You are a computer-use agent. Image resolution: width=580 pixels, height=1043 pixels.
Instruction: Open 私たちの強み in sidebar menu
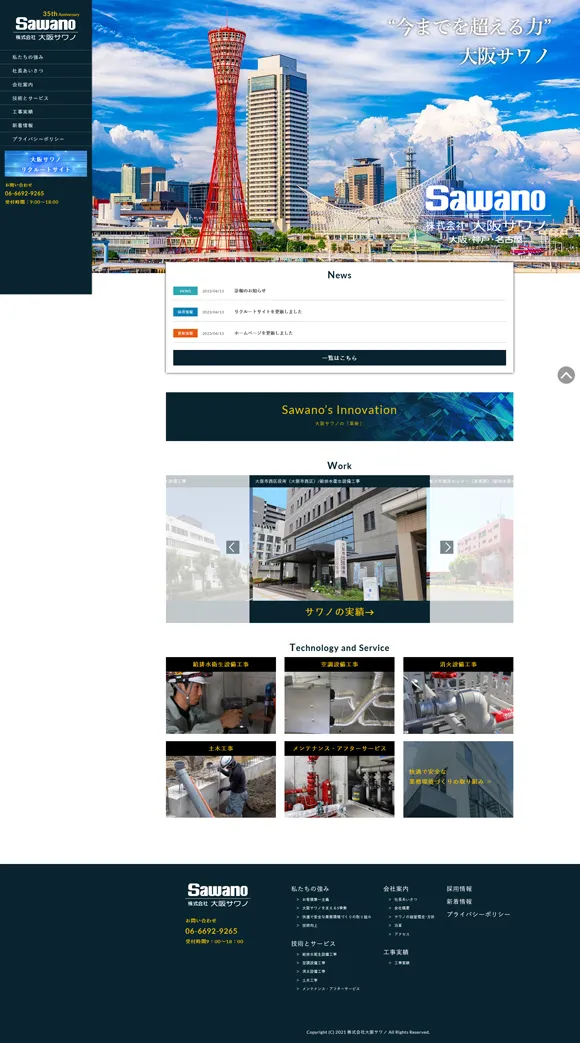coord(46,57)
